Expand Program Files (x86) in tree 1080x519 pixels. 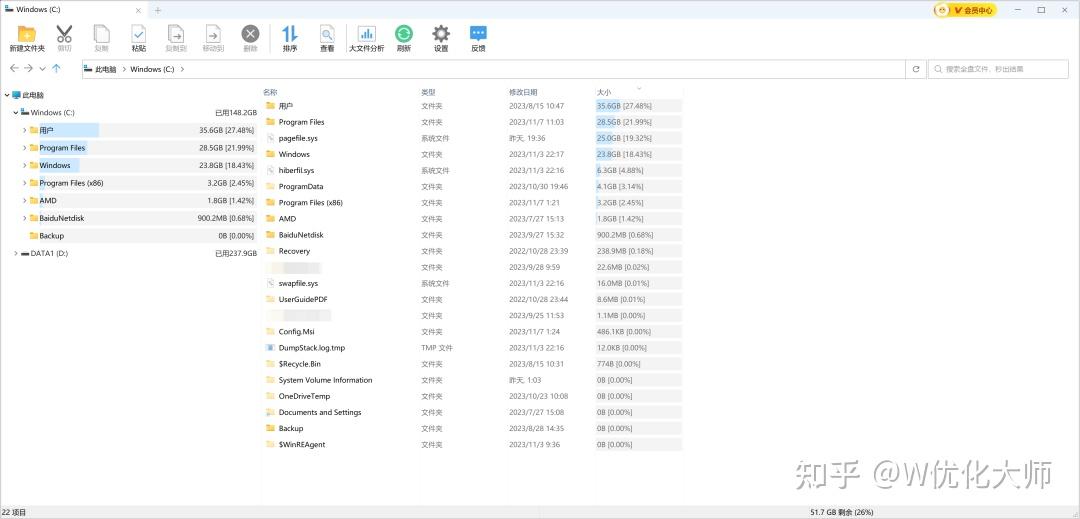click(x=25, y=183)
